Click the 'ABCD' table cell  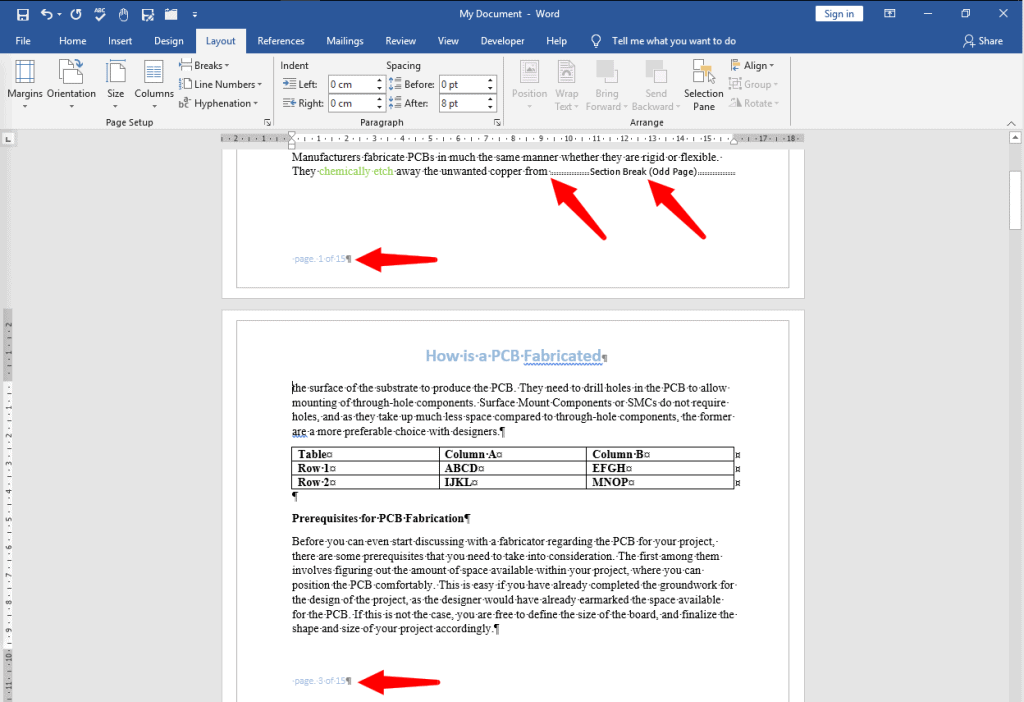[x=513, y=468]
